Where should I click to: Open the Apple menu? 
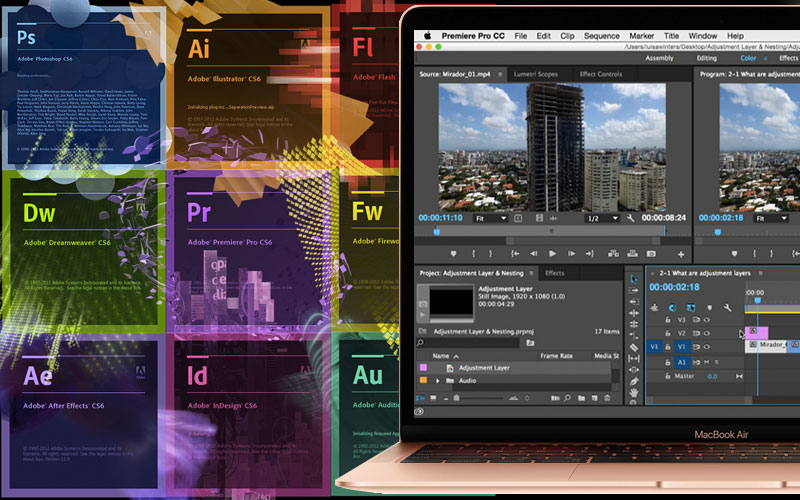tap(428, 36)
